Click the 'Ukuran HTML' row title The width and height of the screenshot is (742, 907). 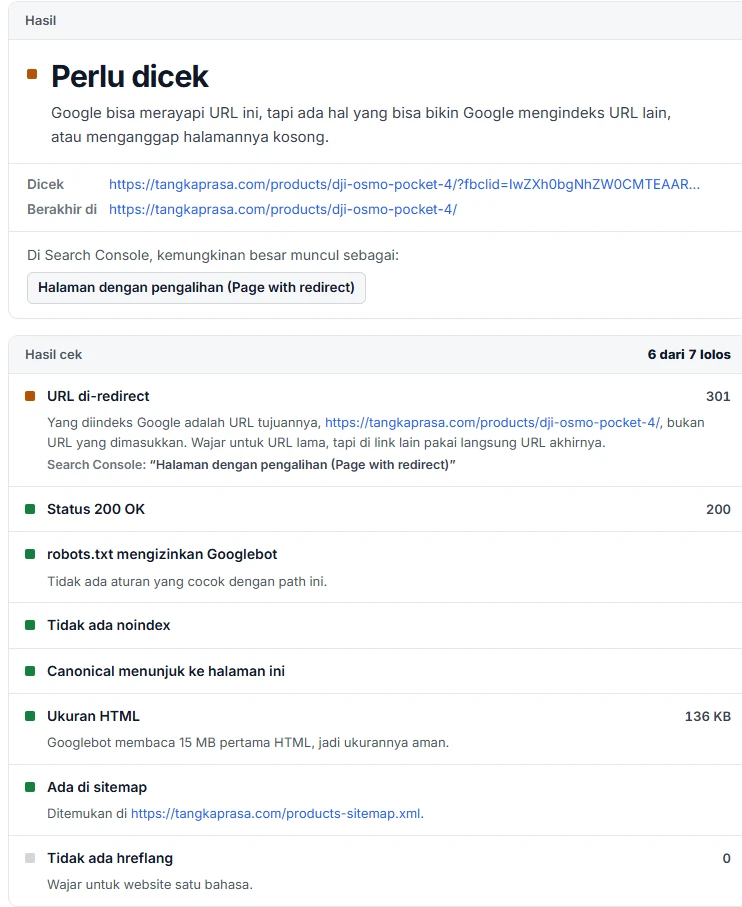point(93,716)
